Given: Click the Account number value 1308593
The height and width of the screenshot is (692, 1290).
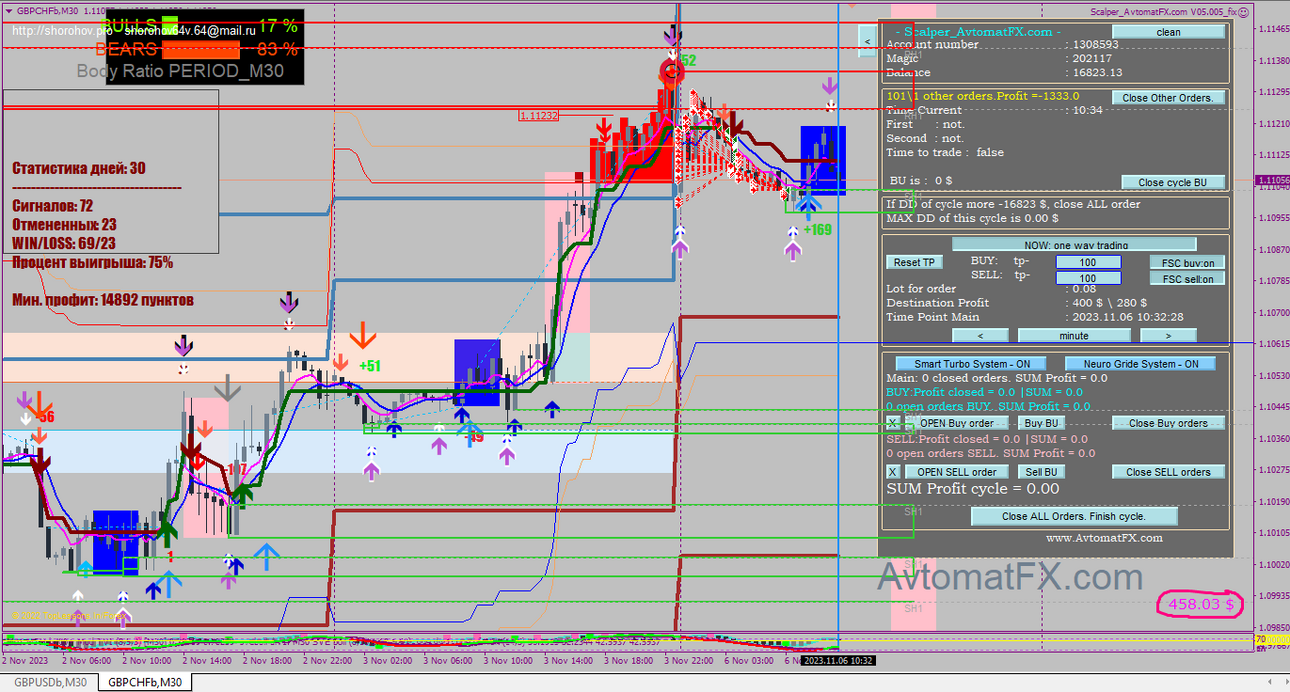Looking at the screenshot, I should [1093, 44].
